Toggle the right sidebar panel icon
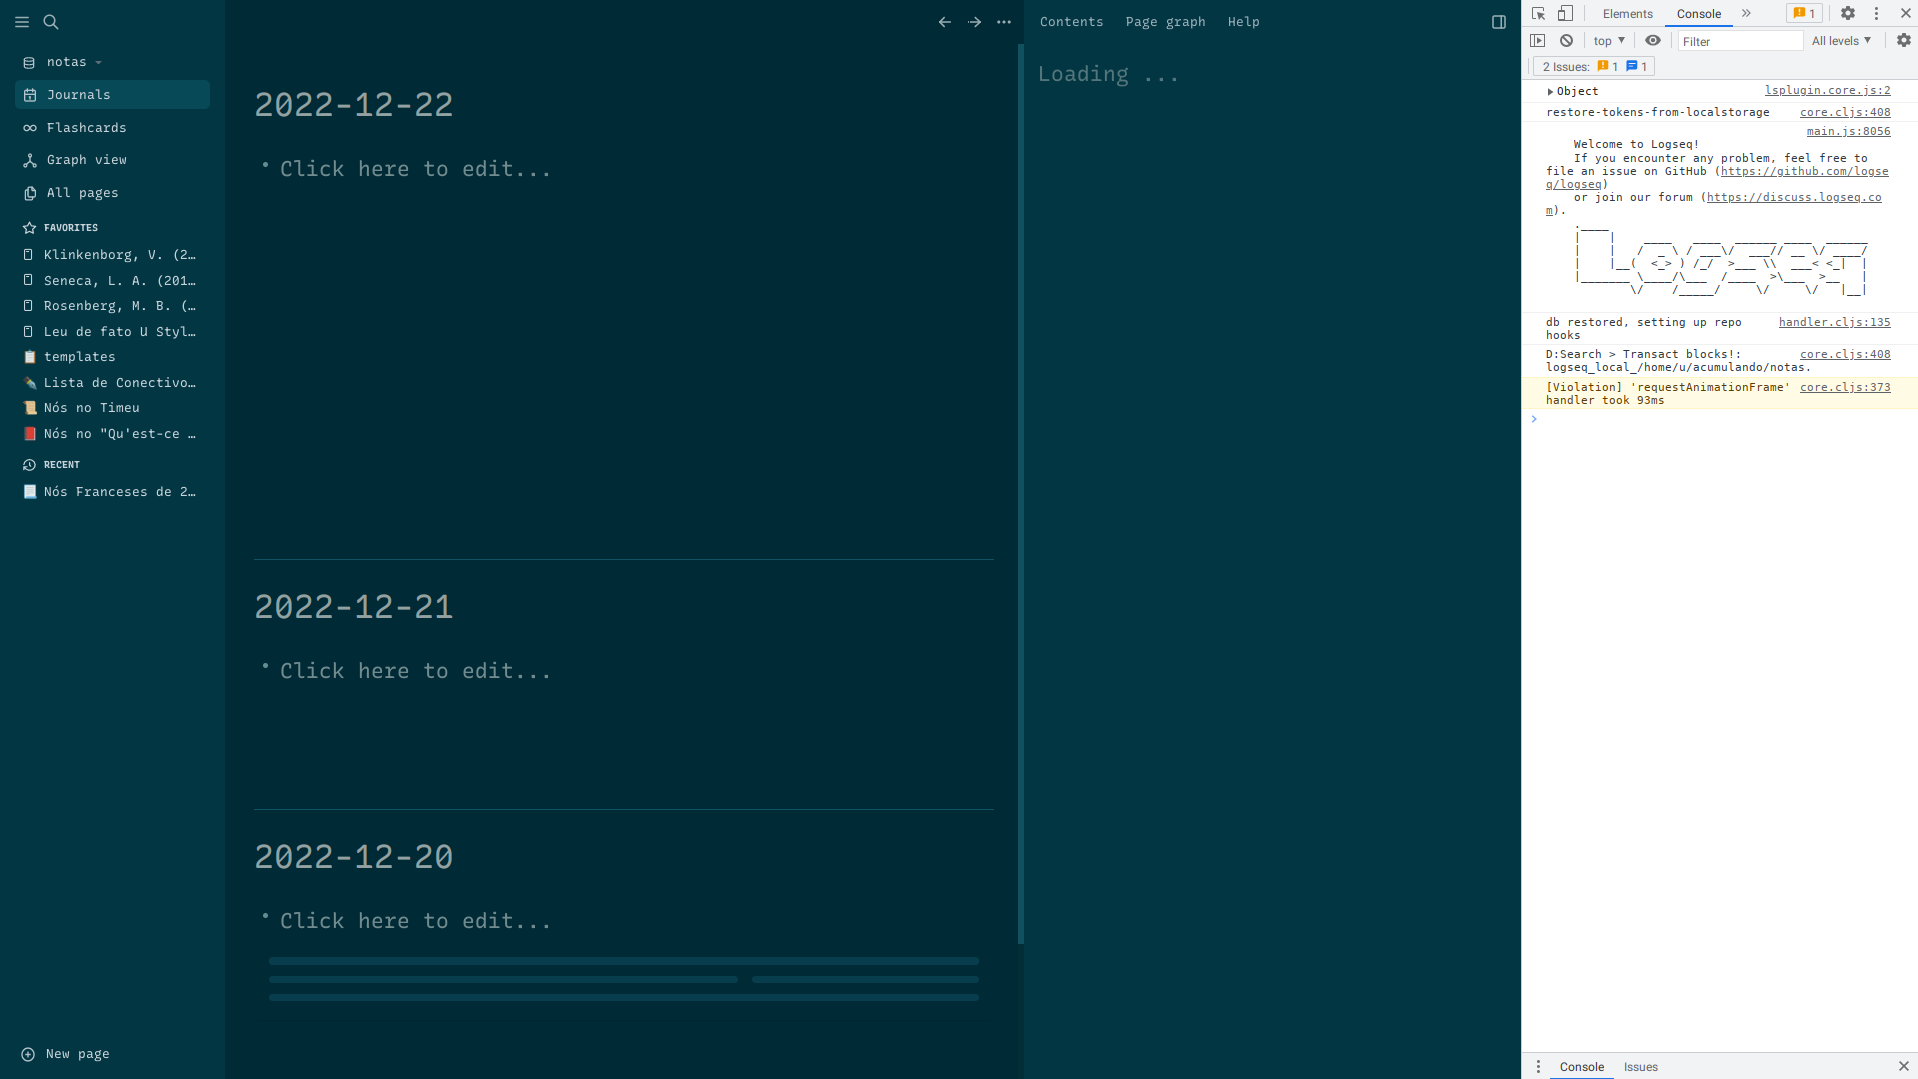1918x1079 pixels. (x=1497, y=21)
